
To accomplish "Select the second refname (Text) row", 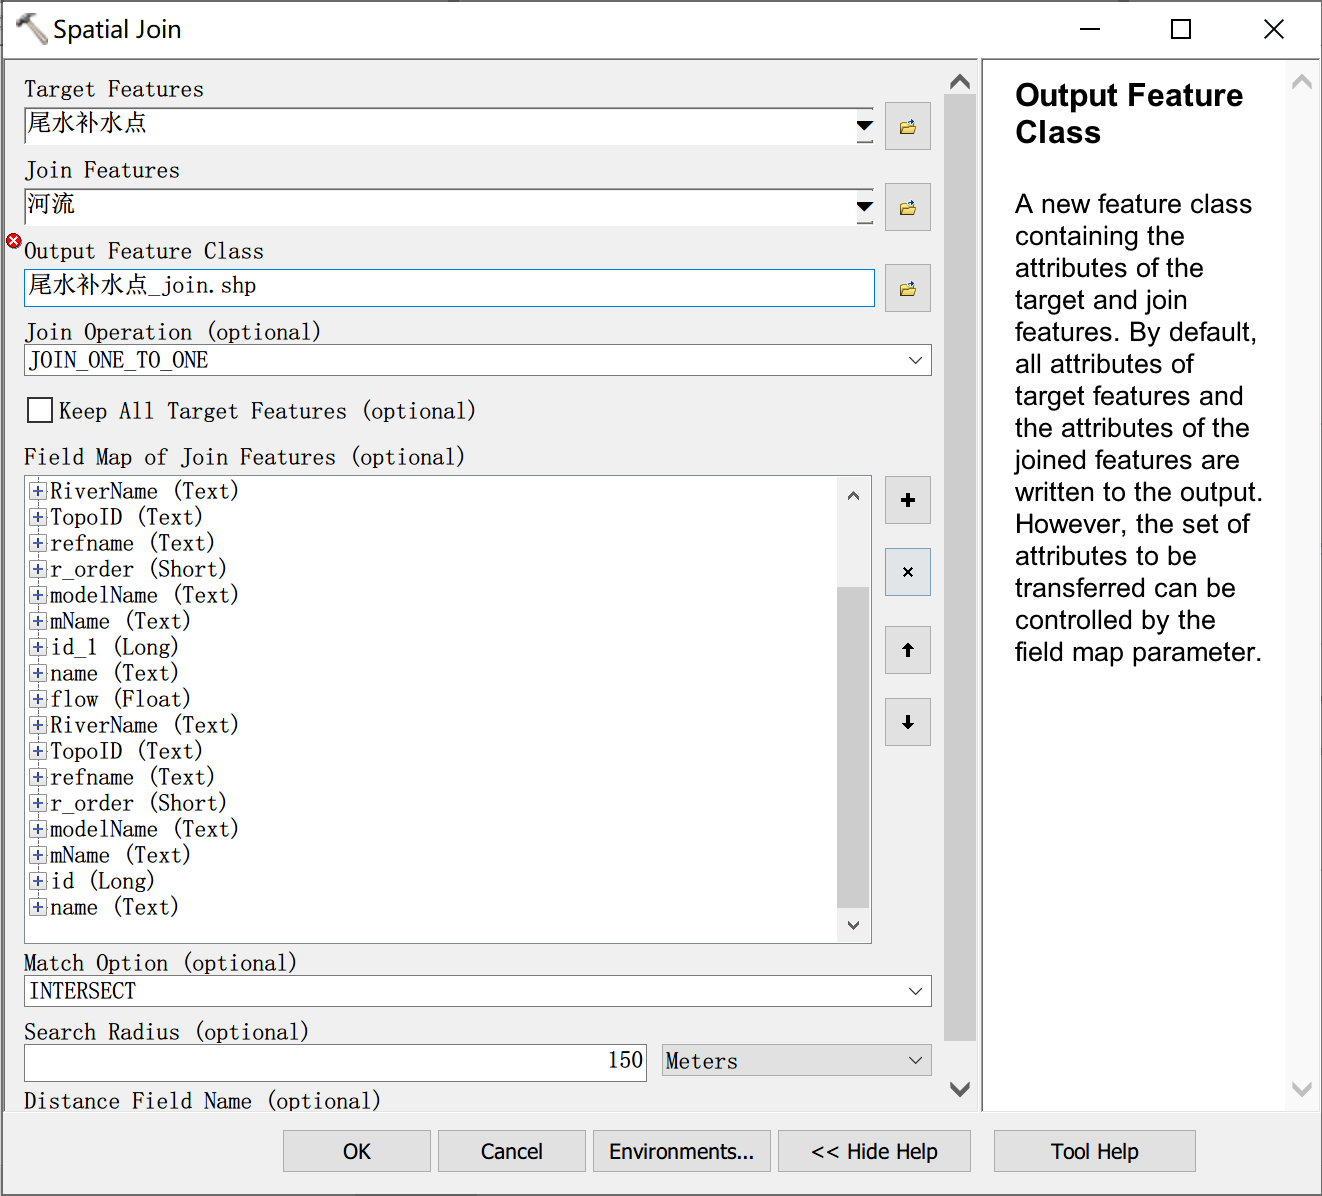I will [132, 777].
